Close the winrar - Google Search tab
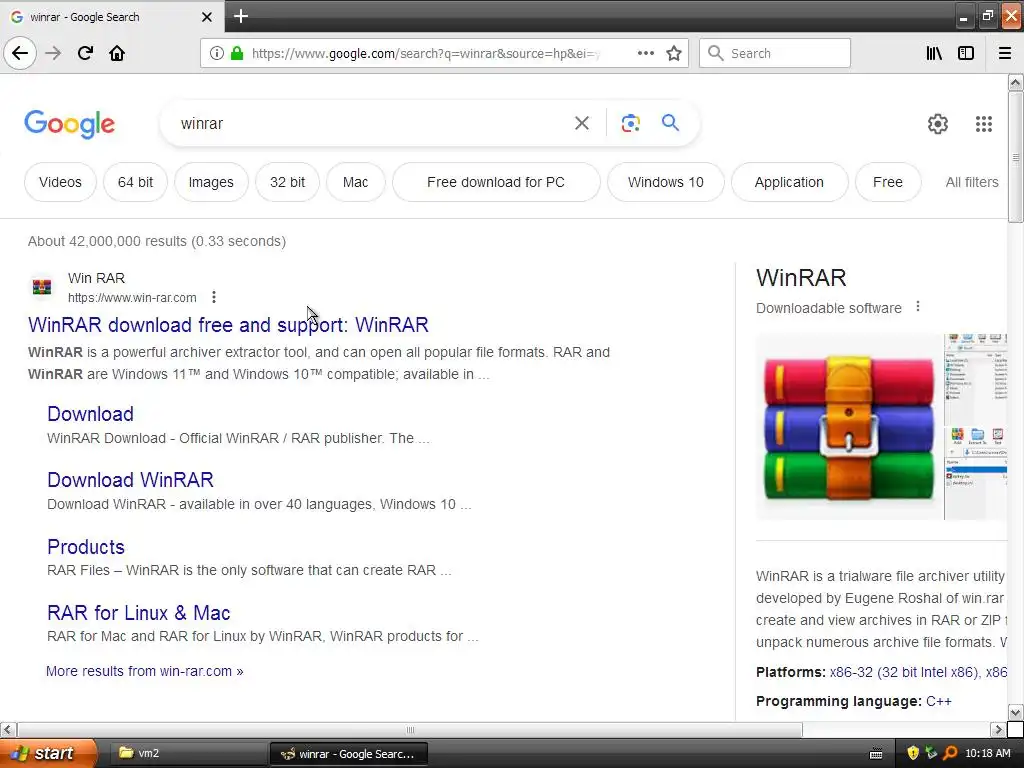The image size is (1024, 768). tap(206, 17)
